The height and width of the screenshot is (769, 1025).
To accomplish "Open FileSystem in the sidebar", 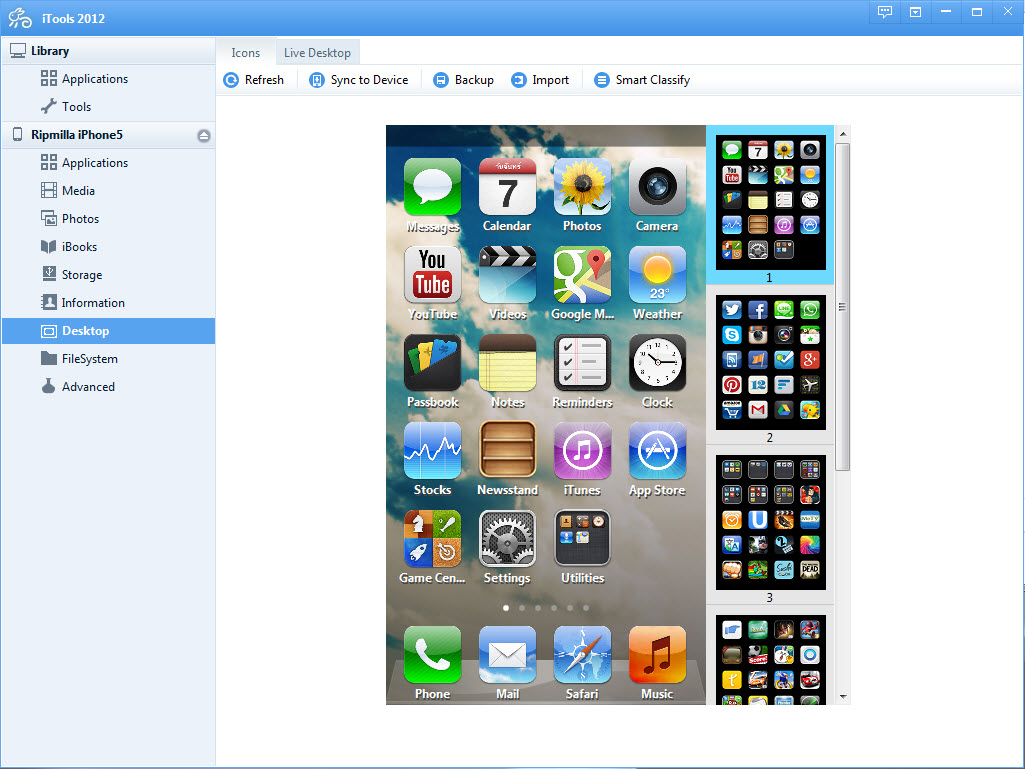I will [x=109, y=359].
